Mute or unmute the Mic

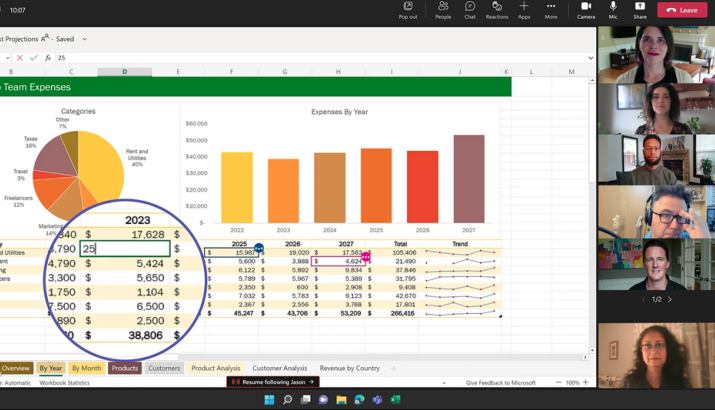613,10
